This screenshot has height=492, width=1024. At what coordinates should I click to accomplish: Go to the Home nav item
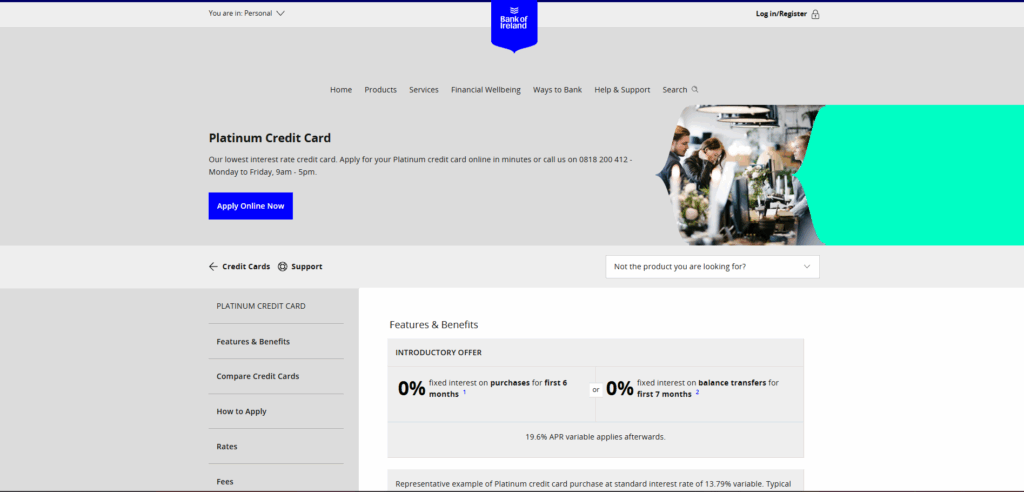pos(341,90)
